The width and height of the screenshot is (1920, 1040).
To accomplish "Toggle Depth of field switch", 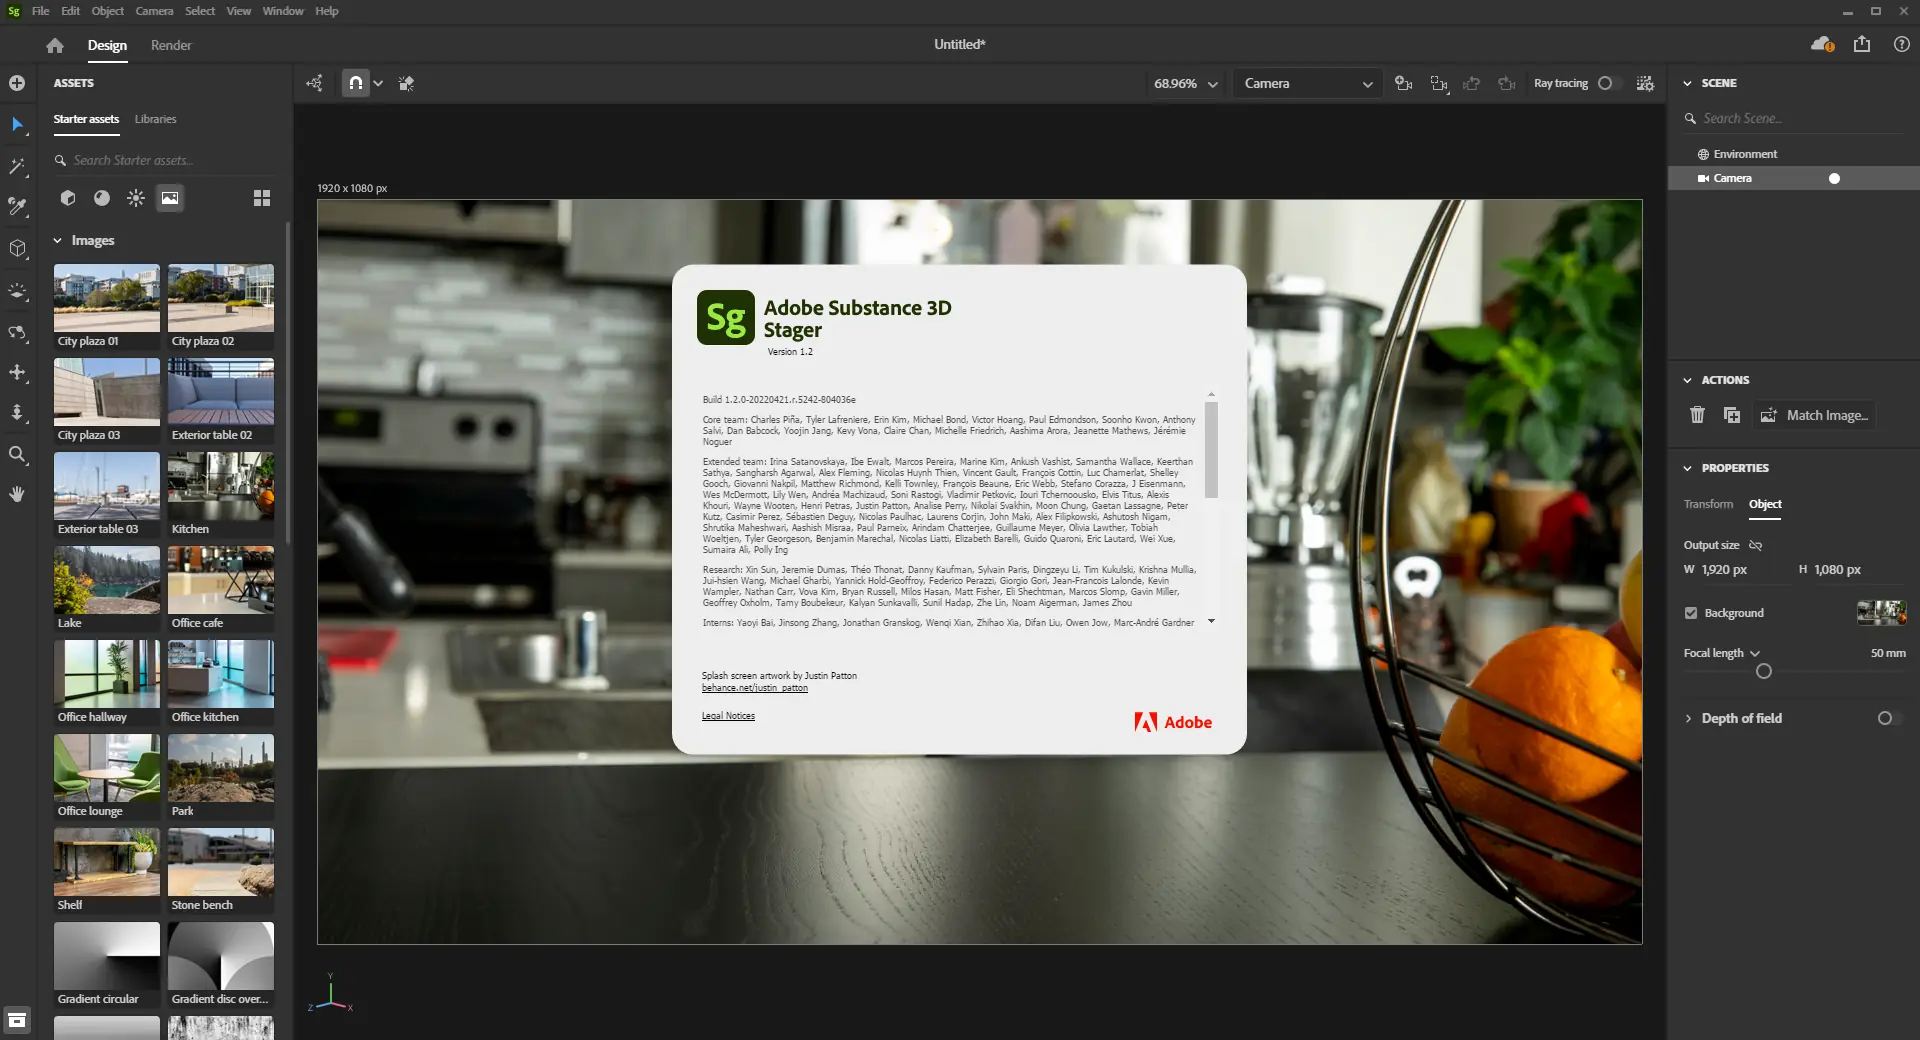I will 1887,718.
